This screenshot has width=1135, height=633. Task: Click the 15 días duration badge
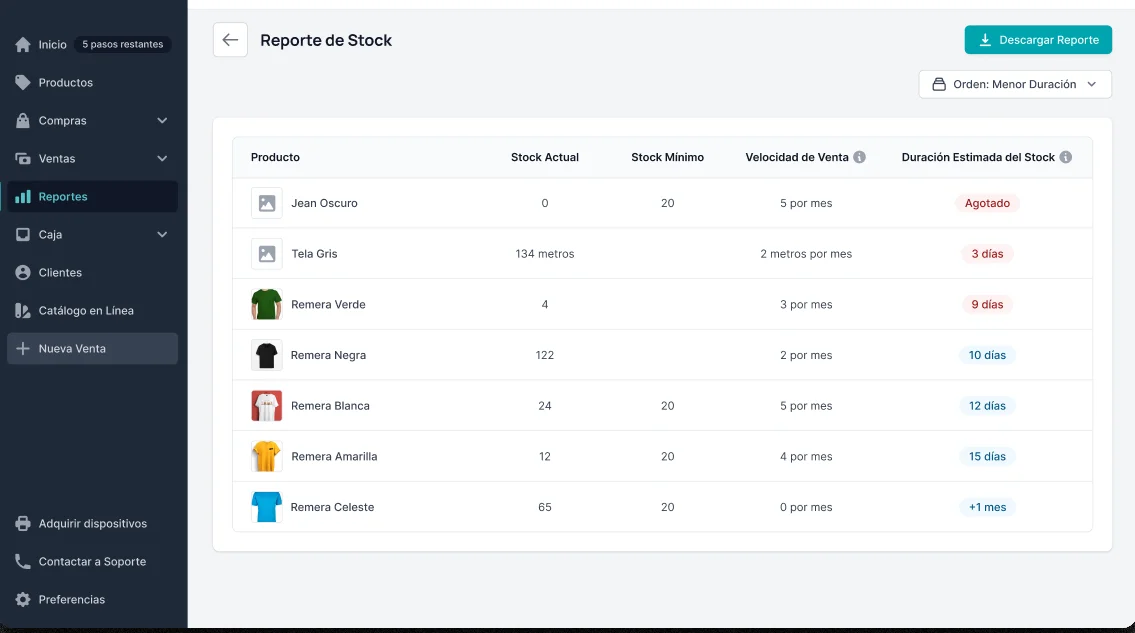[987, 456]
